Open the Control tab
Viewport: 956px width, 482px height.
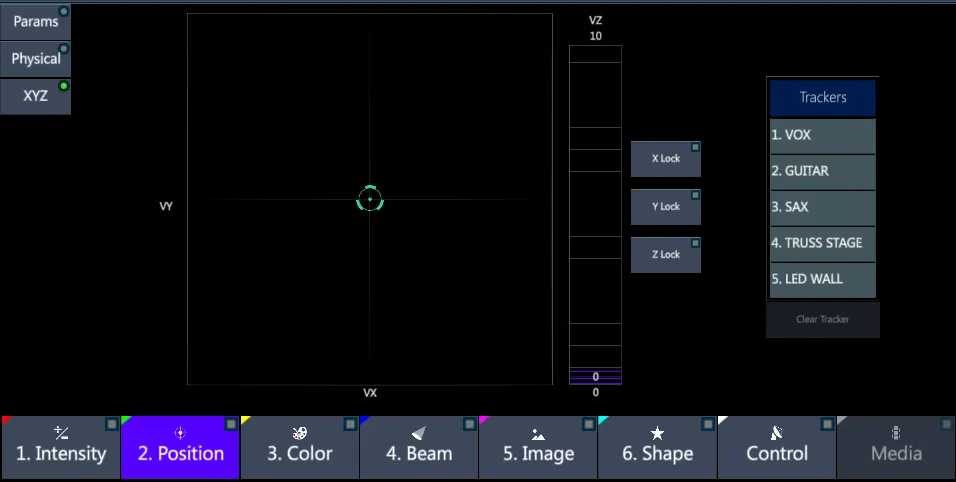pyautogui.click(x=777, y=447)
